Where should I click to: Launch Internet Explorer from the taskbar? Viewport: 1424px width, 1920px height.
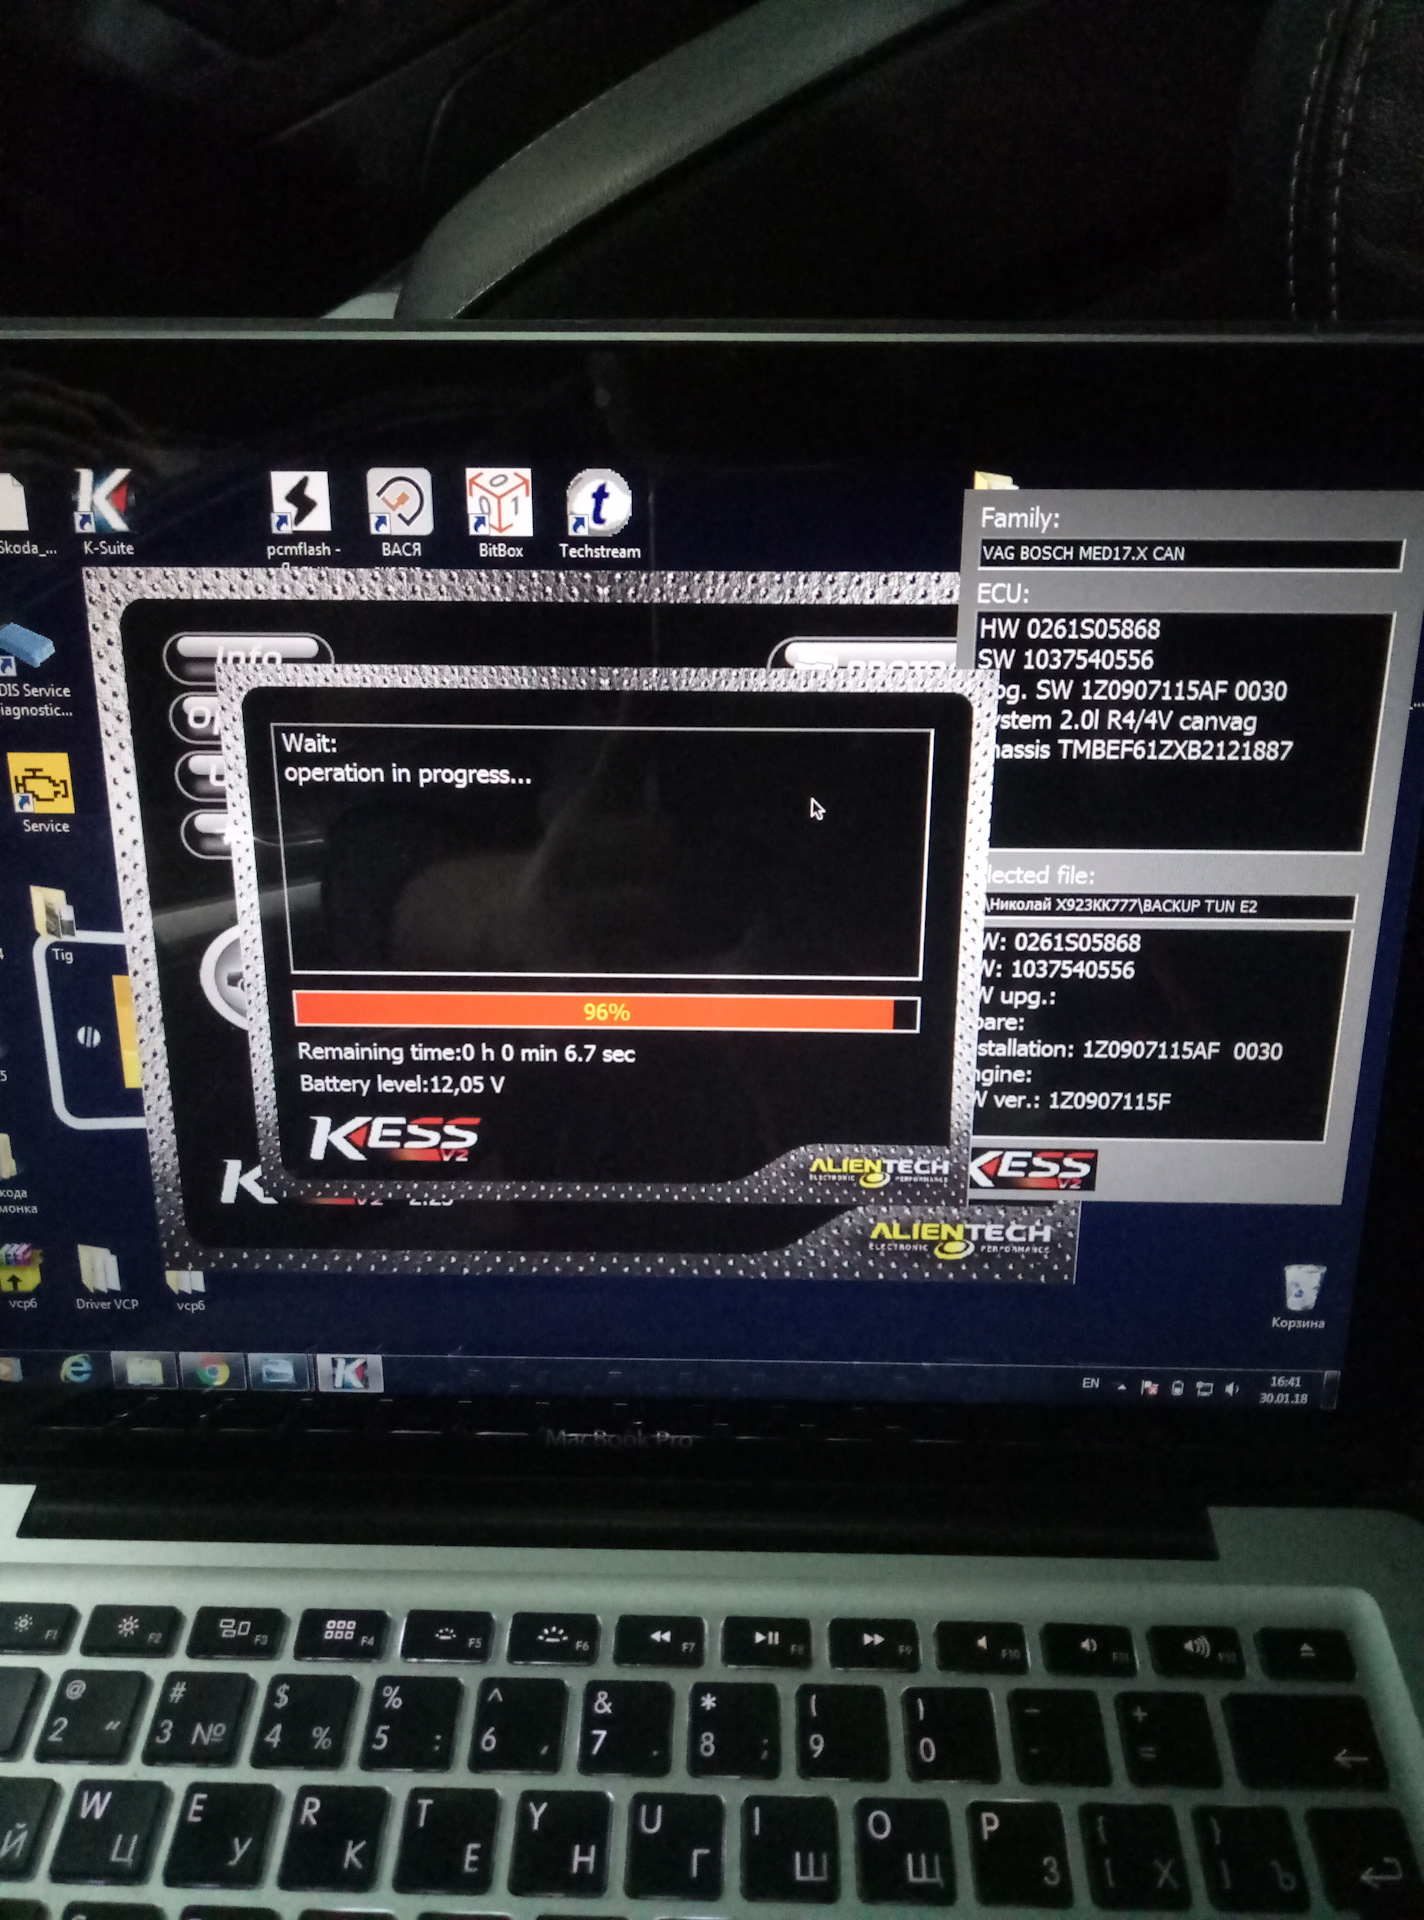pyautogui.click(x=76, y=1369)
